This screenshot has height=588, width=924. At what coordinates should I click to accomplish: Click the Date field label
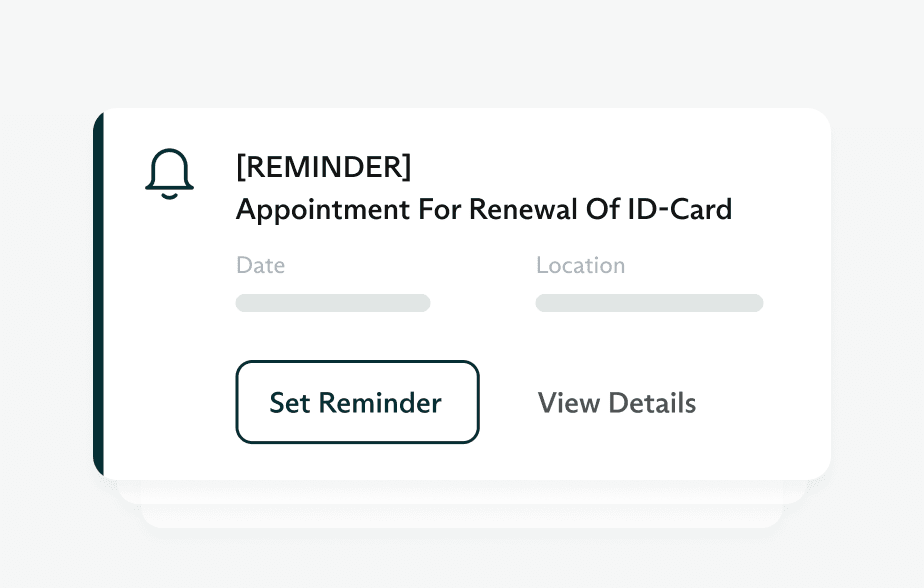coord(260,265)
